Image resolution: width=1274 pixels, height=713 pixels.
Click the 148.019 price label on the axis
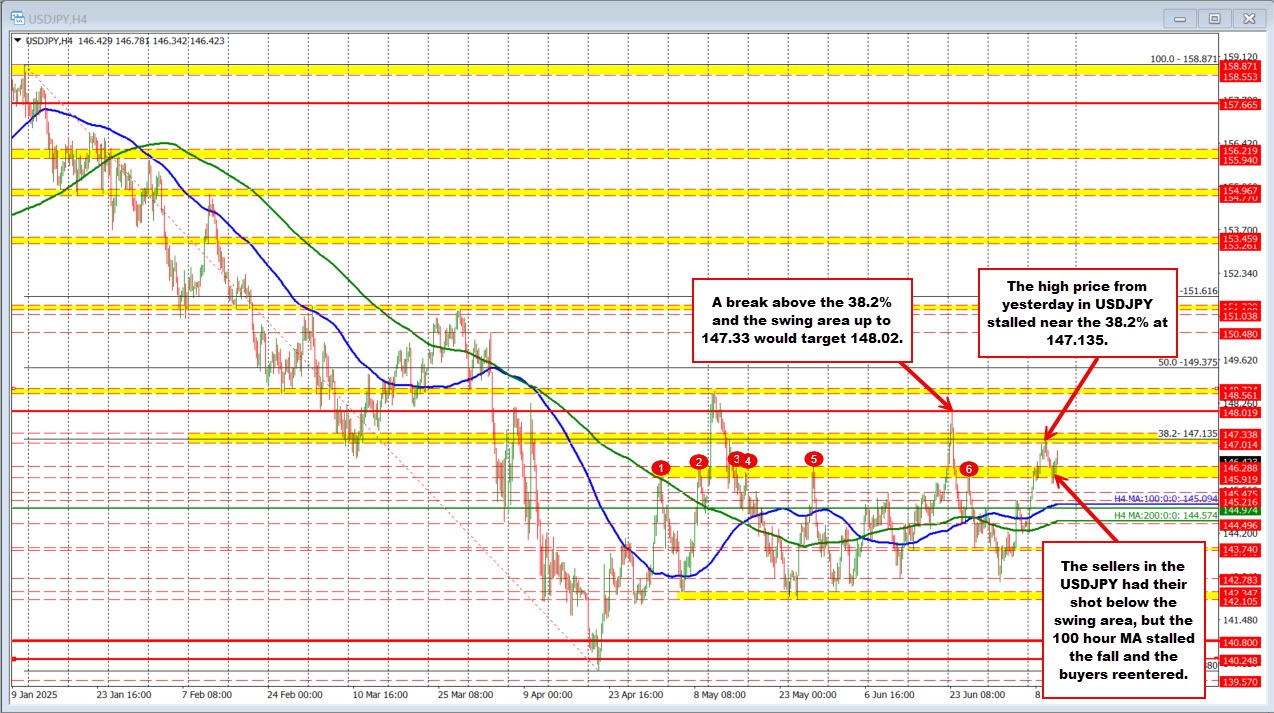pyautogui.click(x=1239, y=411)
